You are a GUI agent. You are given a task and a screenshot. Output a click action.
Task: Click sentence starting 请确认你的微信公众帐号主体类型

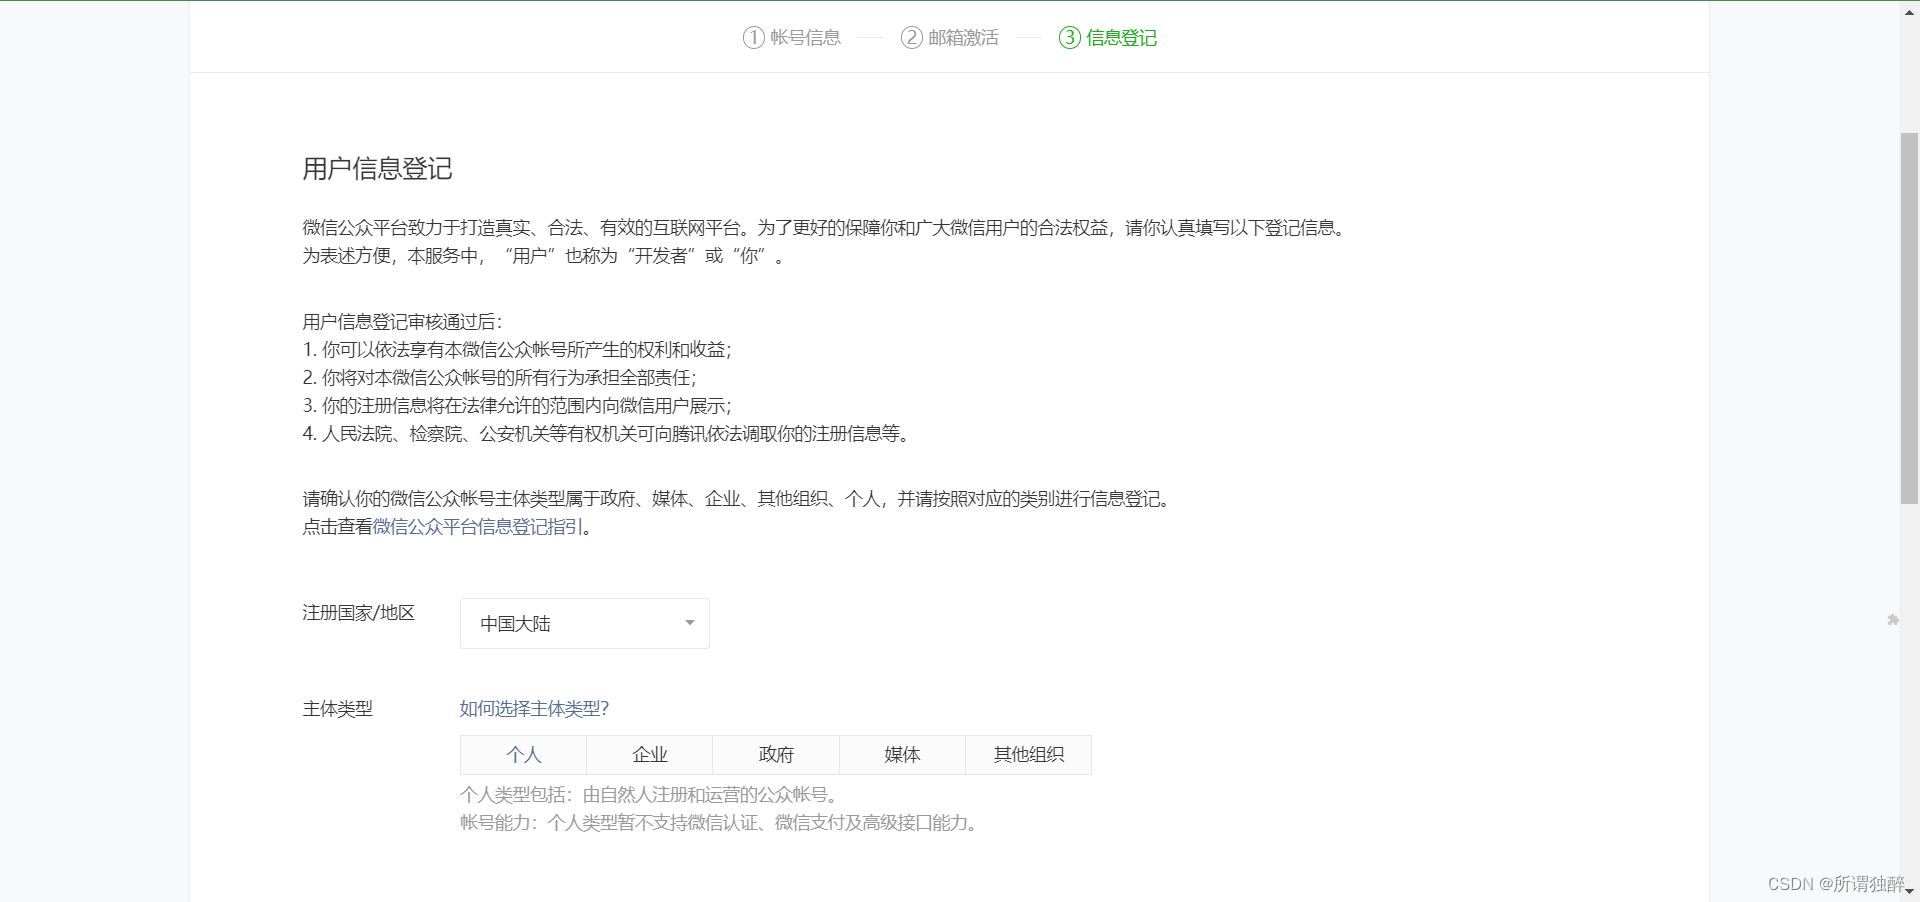click(738, 499)
